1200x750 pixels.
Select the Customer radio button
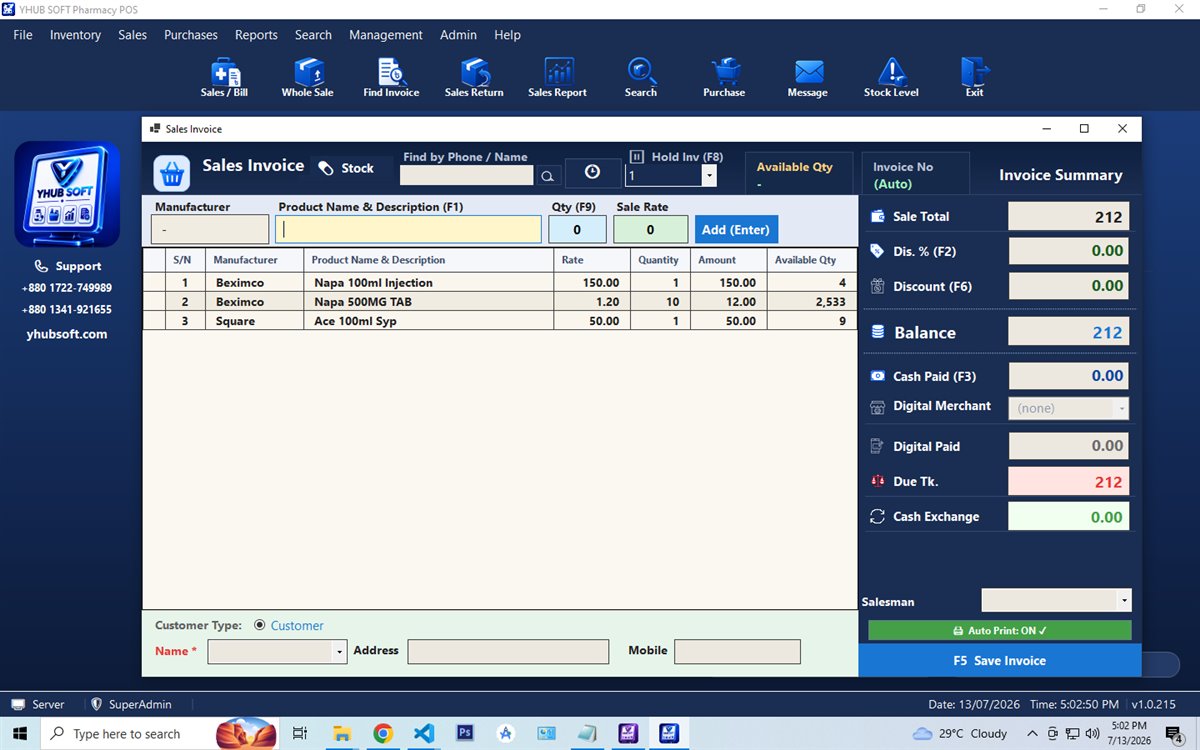(260, 625)
